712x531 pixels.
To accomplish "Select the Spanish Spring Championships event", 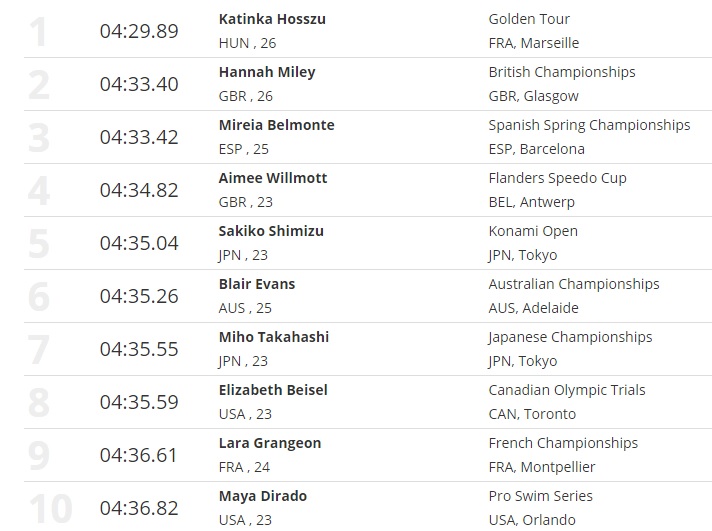I will click(x=589, y=125).
